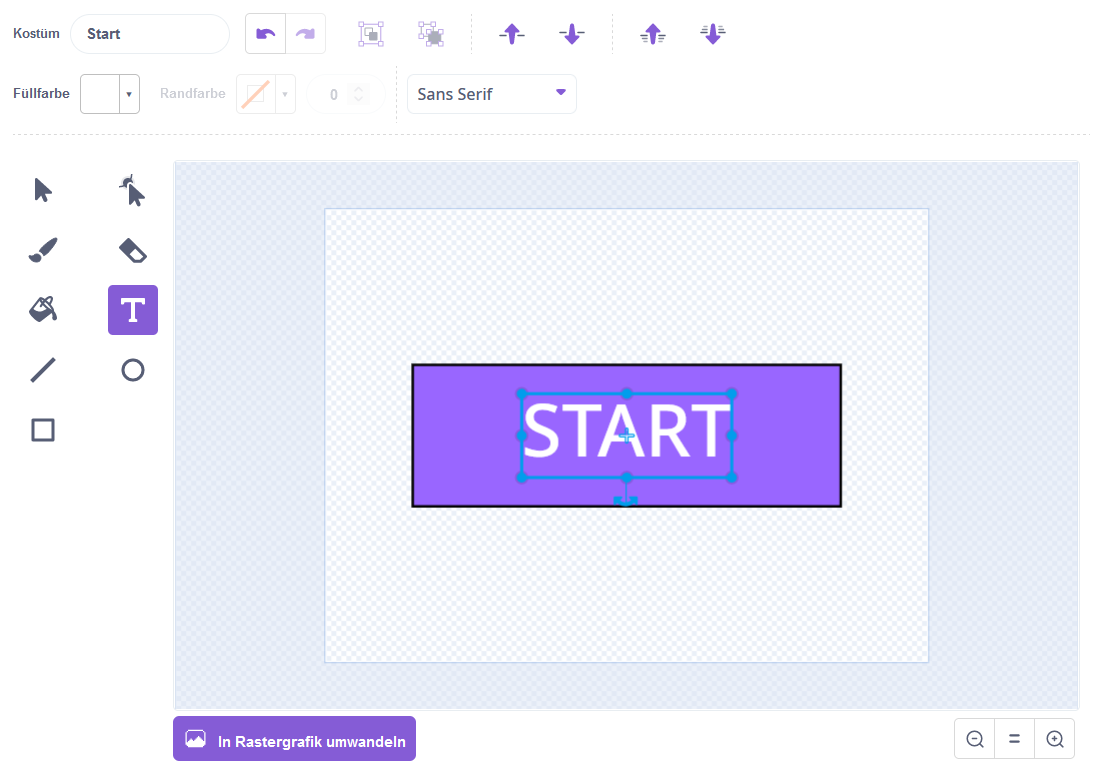1094x766 pixels.
Task: Click the Undo arrow button
Action: point(266,34)
